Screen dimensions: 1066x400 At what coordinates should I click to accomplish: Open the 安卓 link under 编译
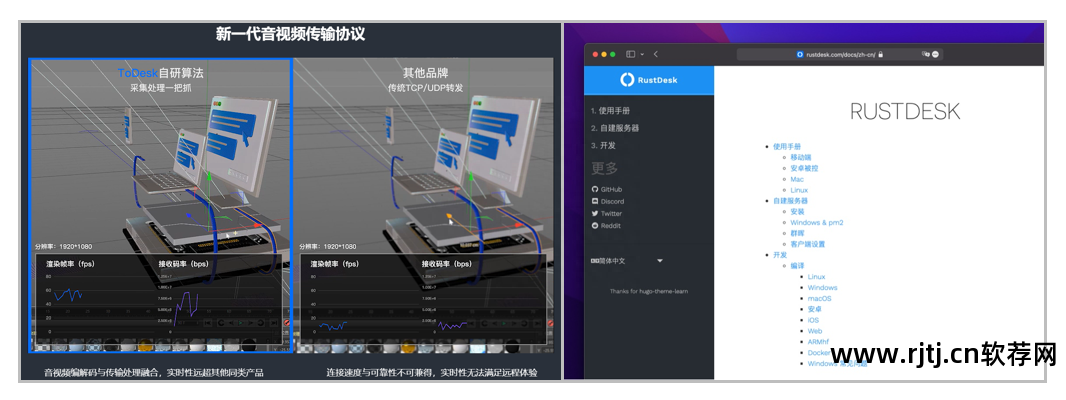pyautogui.click(x=814, y=310)
